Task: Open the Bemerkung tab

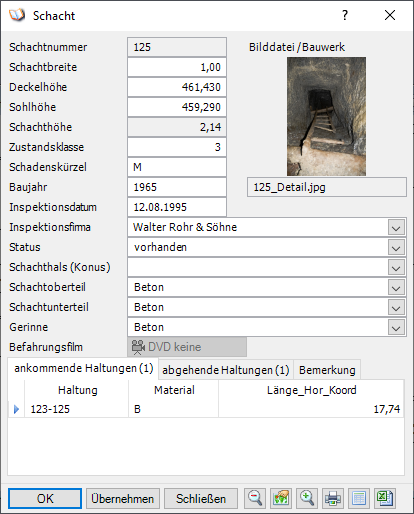Action: [327, 370]
